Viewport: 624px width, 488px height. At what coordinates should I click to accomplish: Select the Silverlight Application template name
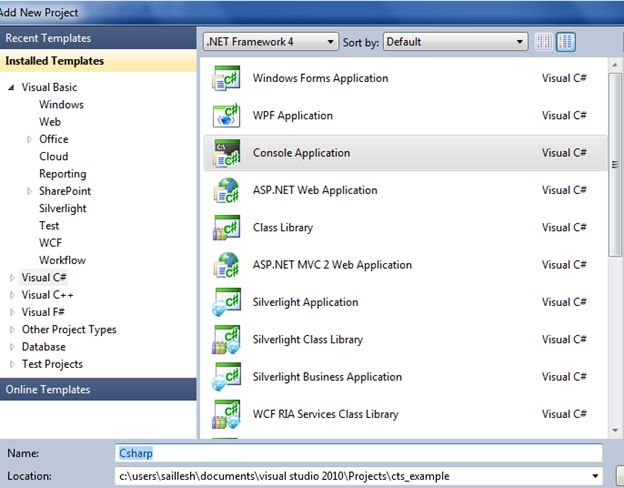(305, 303)
